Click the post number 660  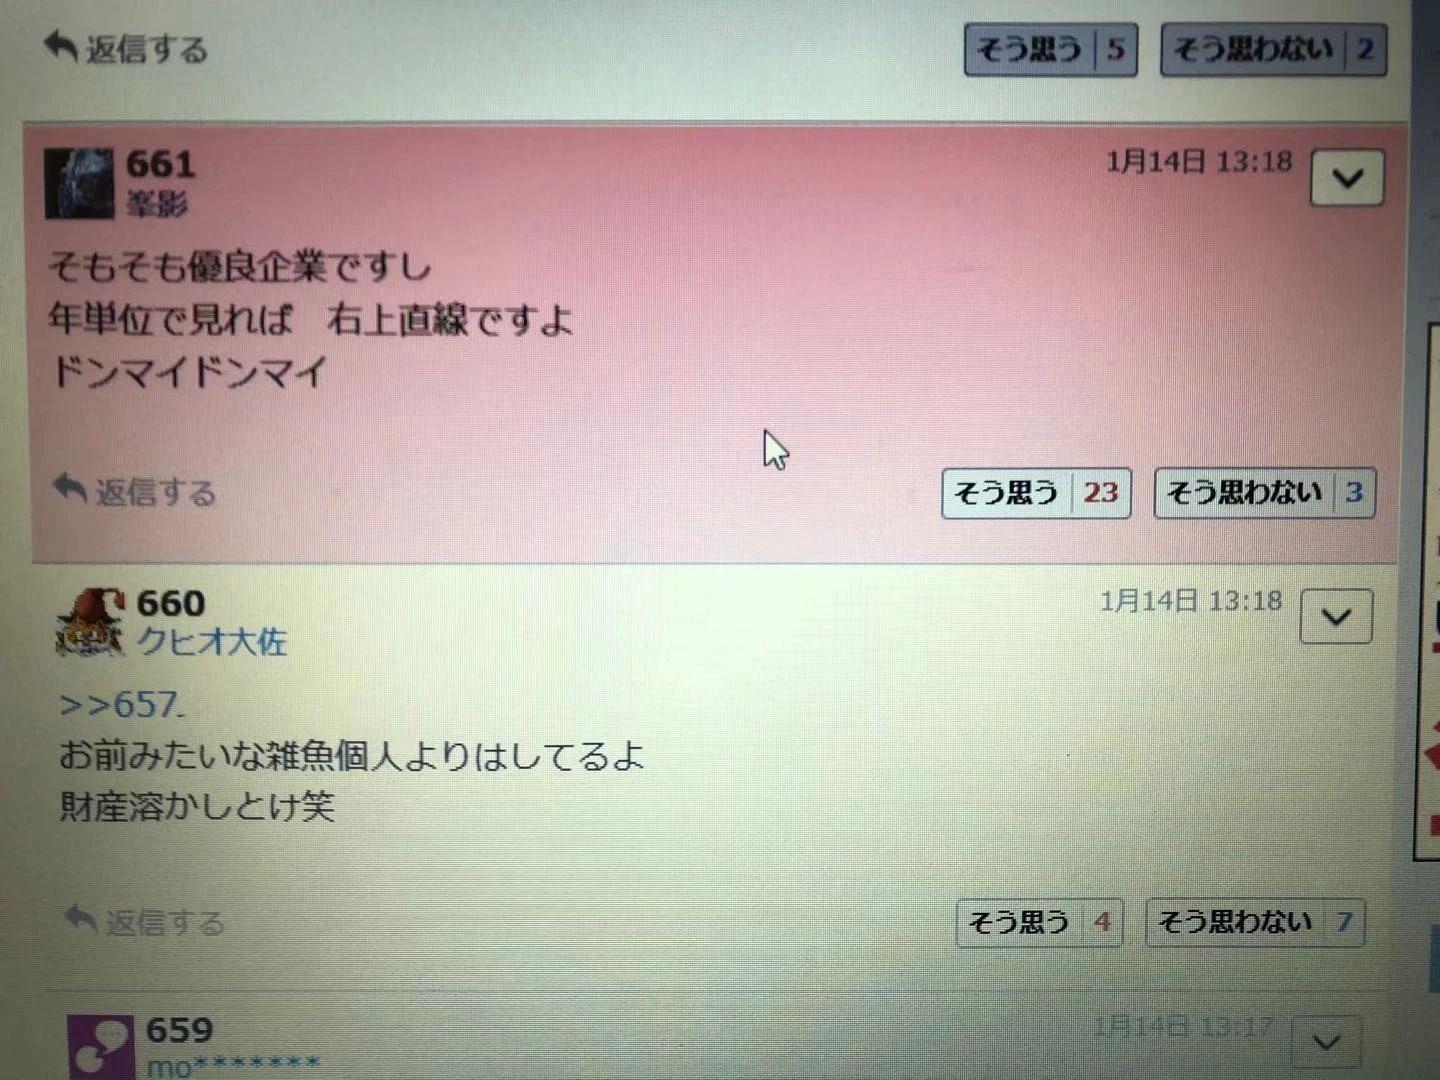(171, 603)
